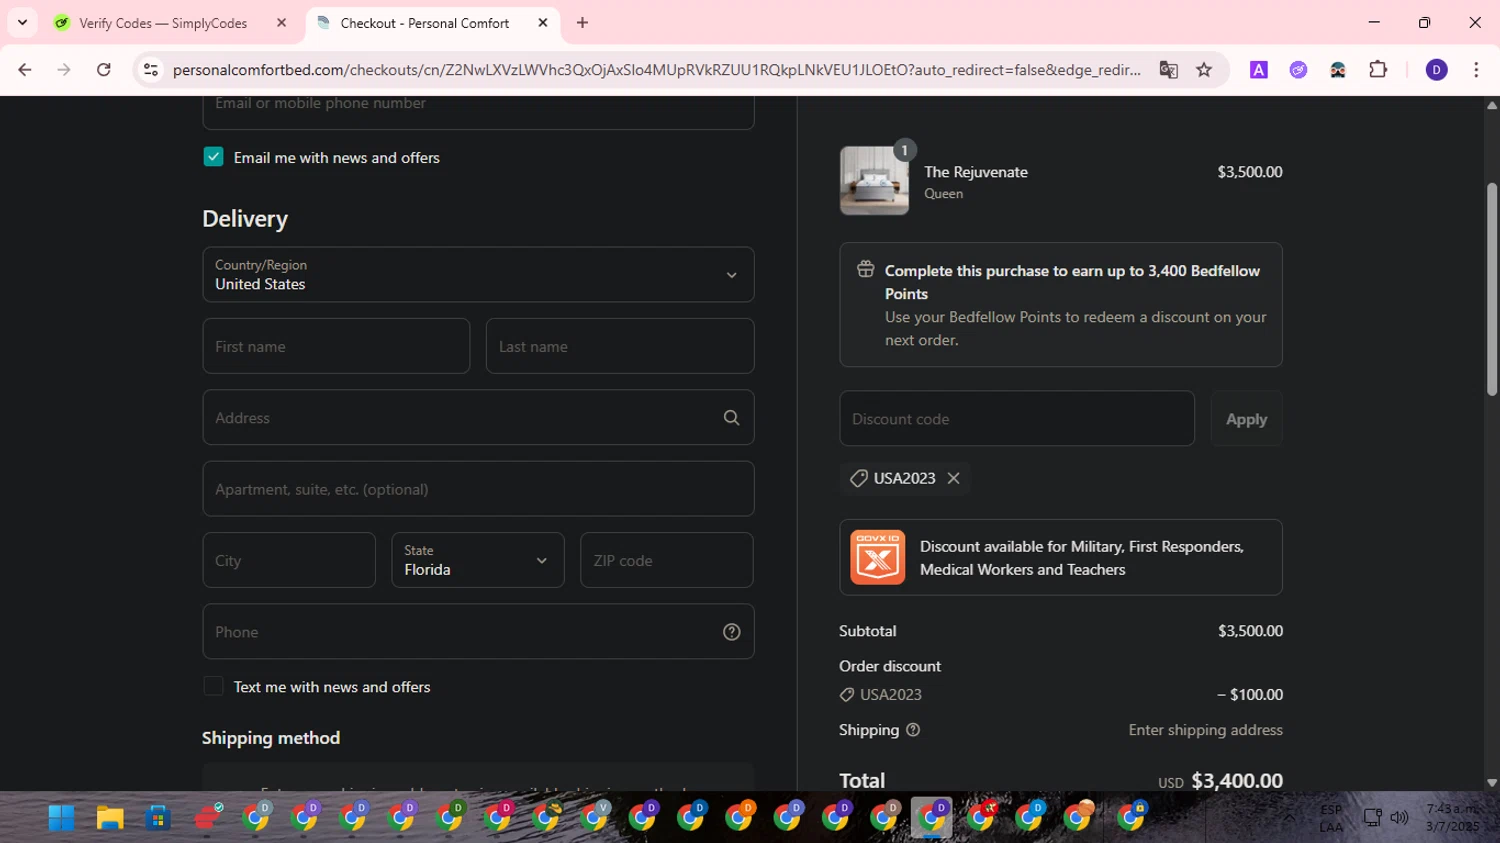Show hidden system tray icons

[x=1290, y=818]
